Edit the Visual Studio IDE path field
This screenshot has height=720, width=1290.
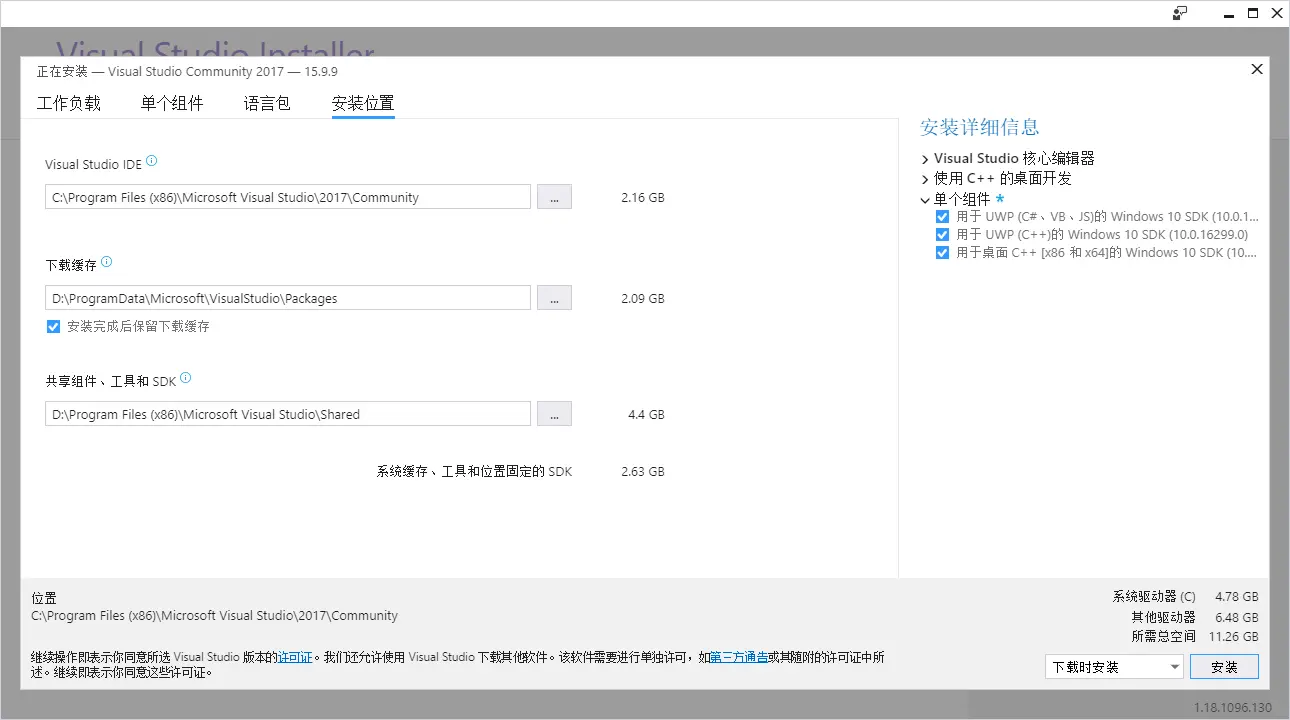[x=288, y=197]
